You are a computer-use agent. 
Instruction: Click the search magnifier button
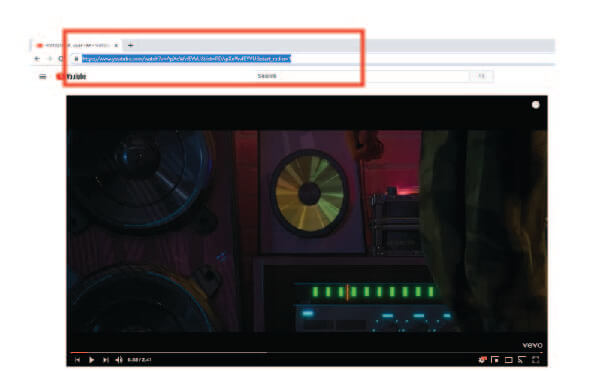coord(482,76)
